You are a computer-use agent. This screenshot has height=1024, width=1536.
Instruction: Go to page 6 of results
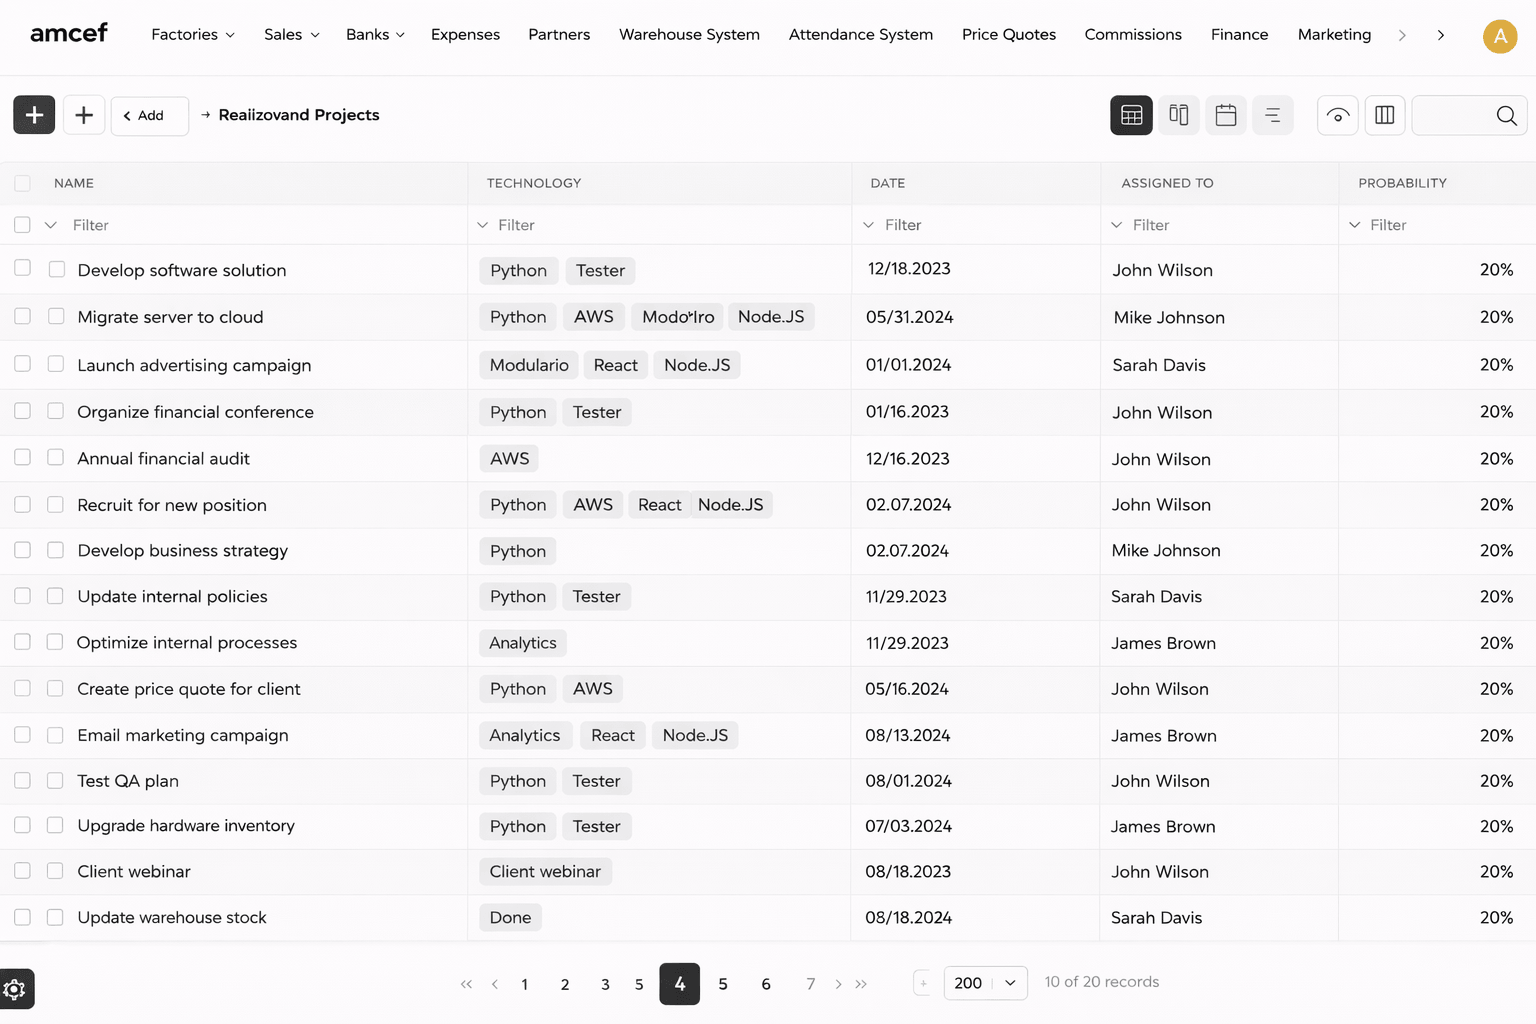pos(766,984)
